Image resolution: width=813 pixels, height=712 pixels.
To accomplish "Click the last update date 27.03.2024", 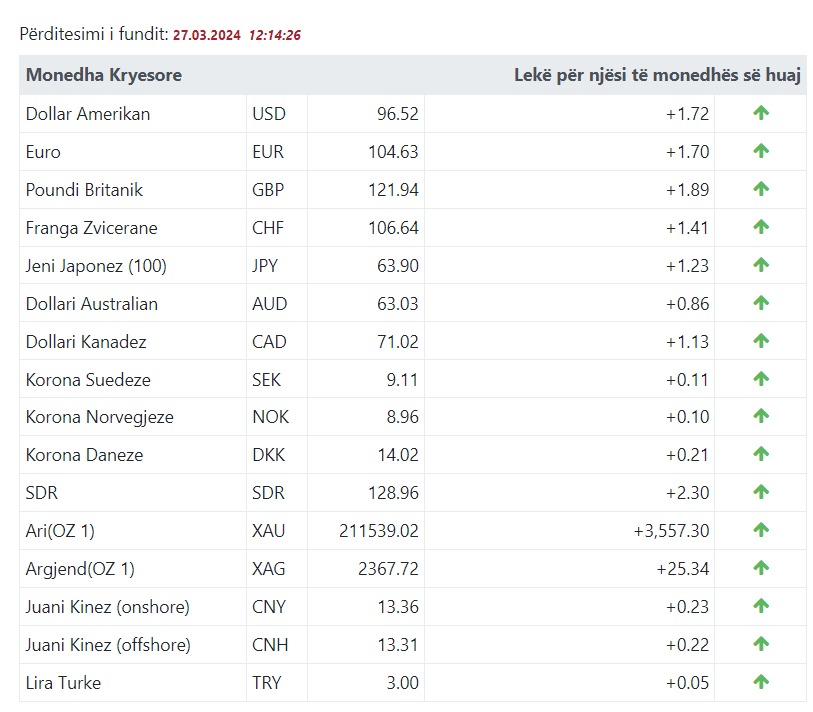I will coord(207,35).
